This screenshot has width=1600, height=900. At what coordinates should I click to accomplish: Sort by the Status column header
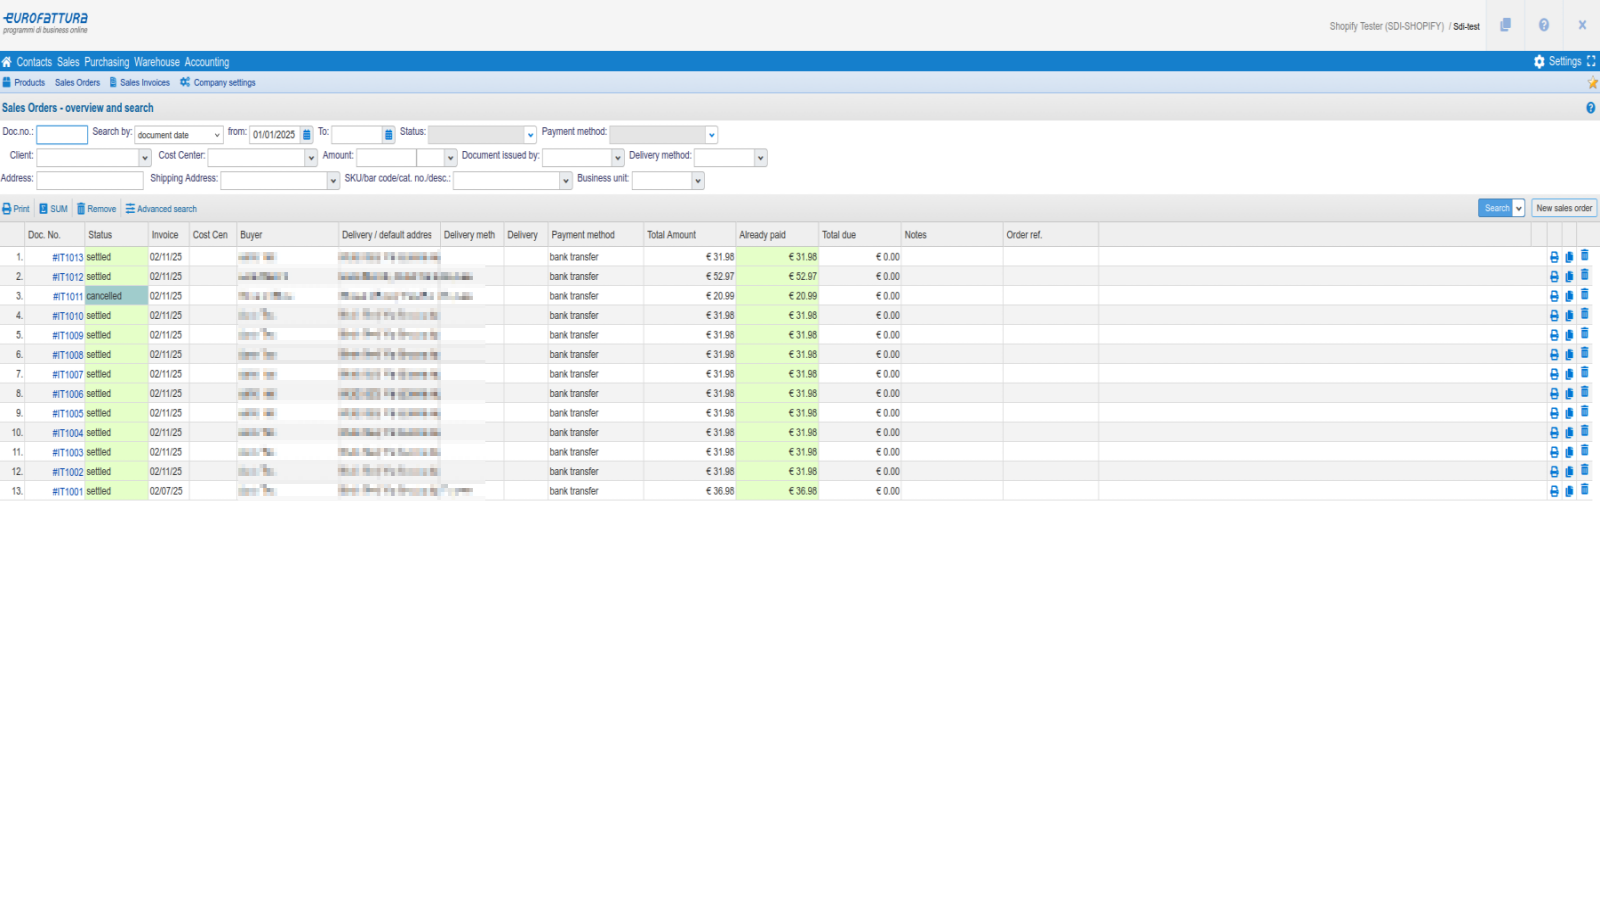(116, 235)
